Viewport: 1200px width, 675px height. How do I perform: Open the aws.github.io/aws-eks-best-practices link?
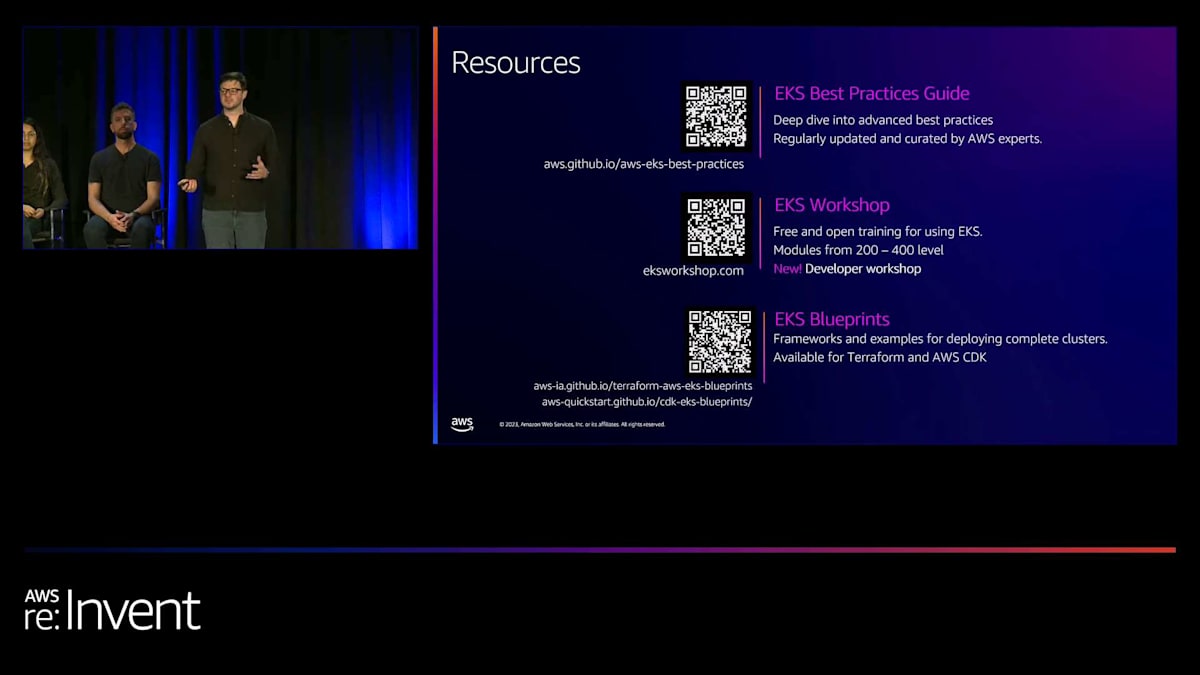coord(644,164)
